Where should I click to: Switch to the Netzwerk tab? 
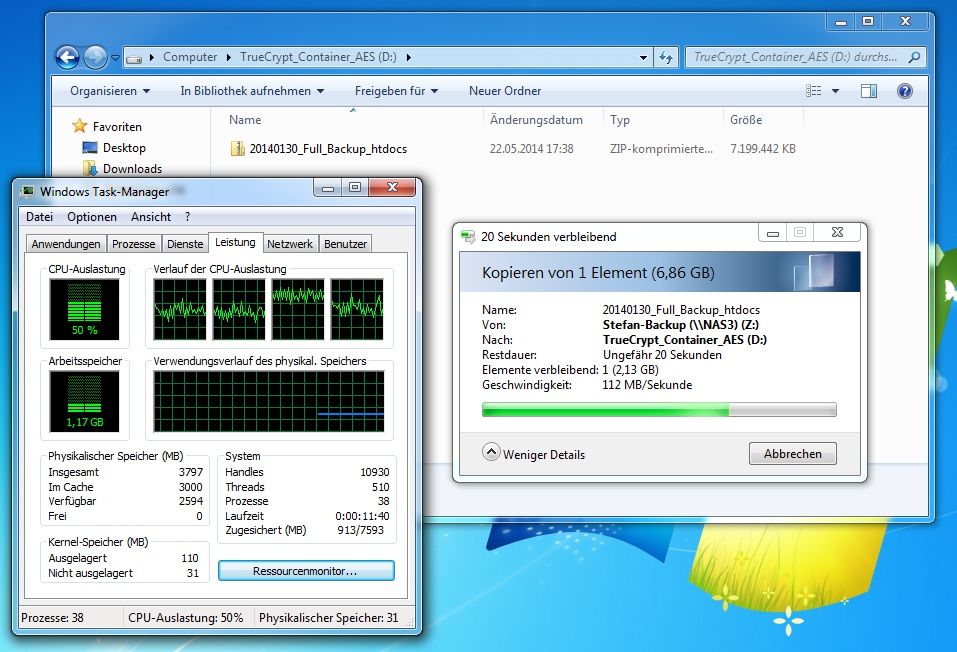(x=290, y=244)
